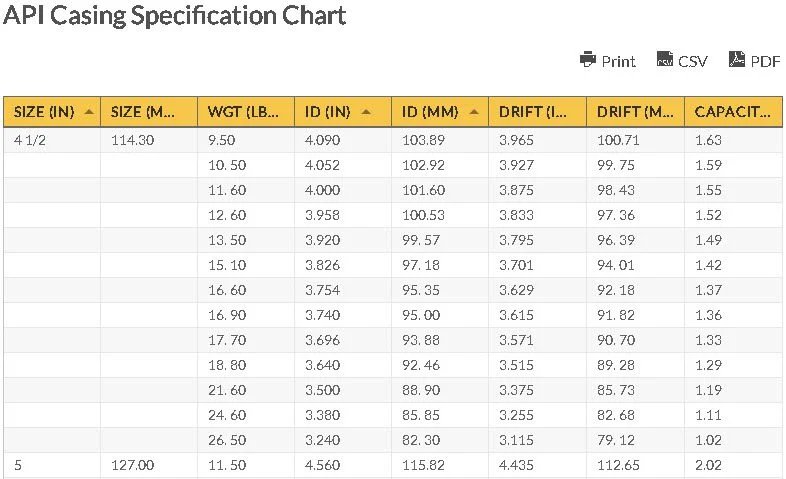Click the CSV export text link

(692, 61)
